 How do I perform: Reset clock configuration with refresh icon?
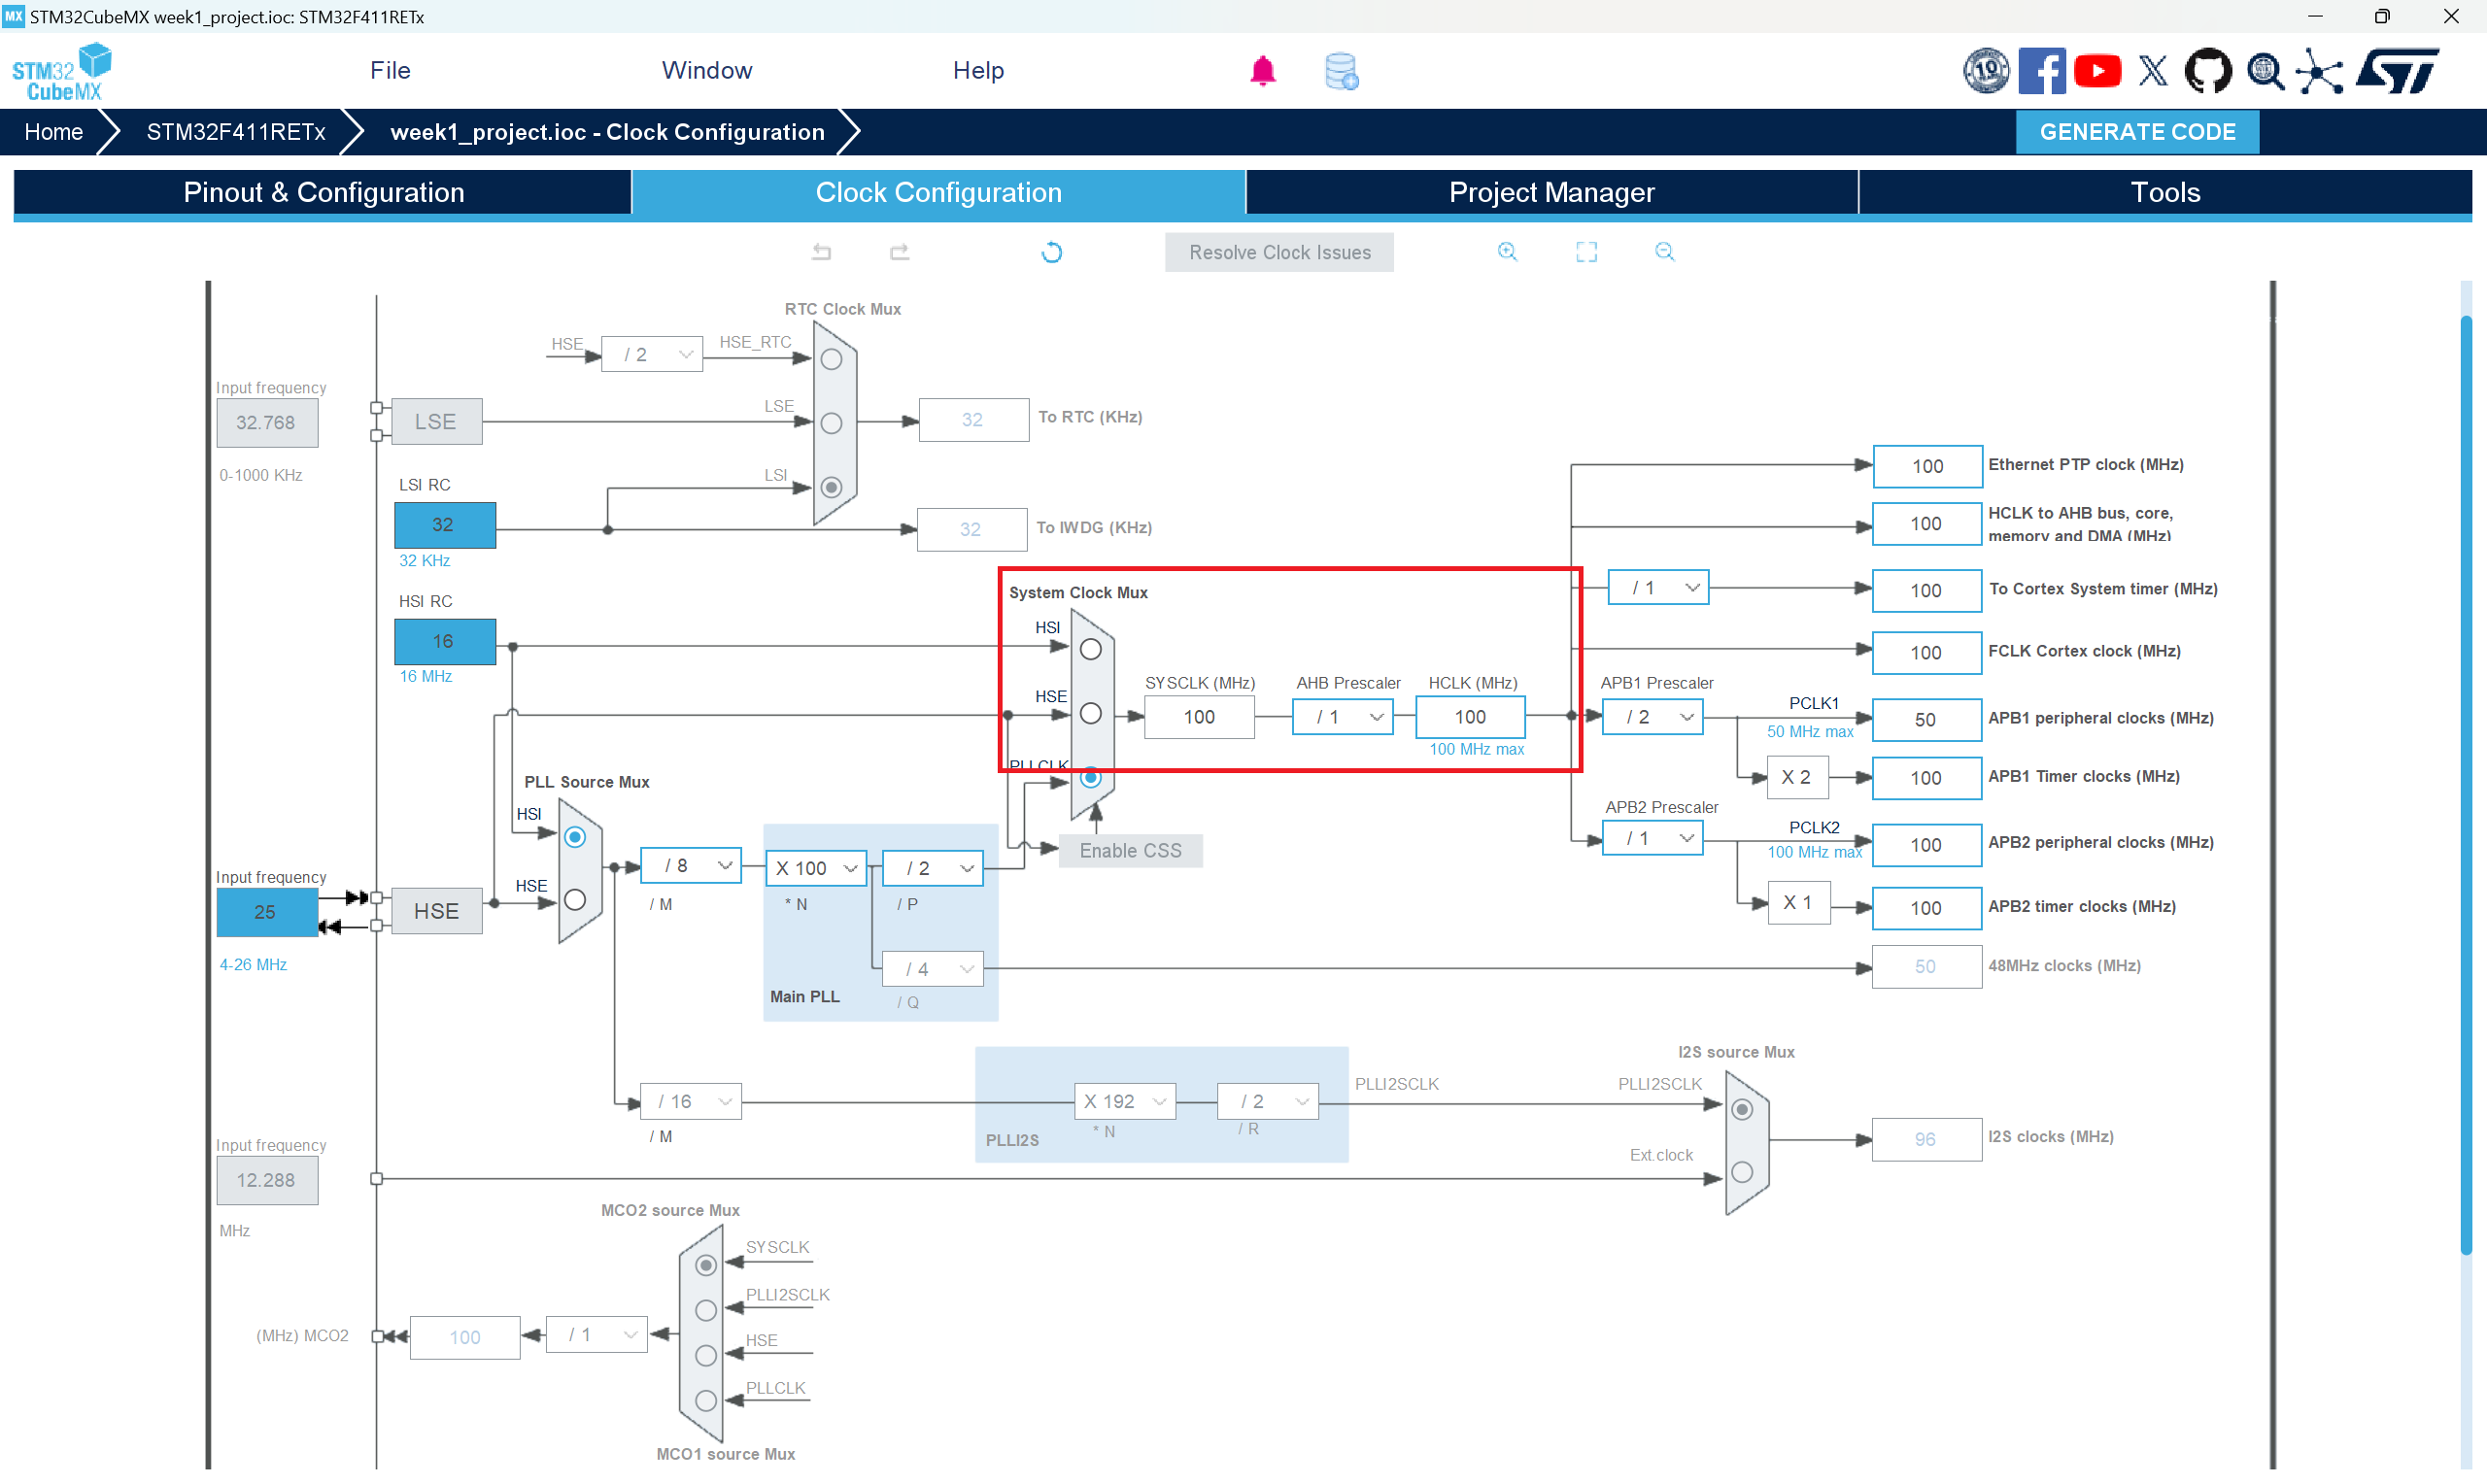click(x=1051, y=252)
